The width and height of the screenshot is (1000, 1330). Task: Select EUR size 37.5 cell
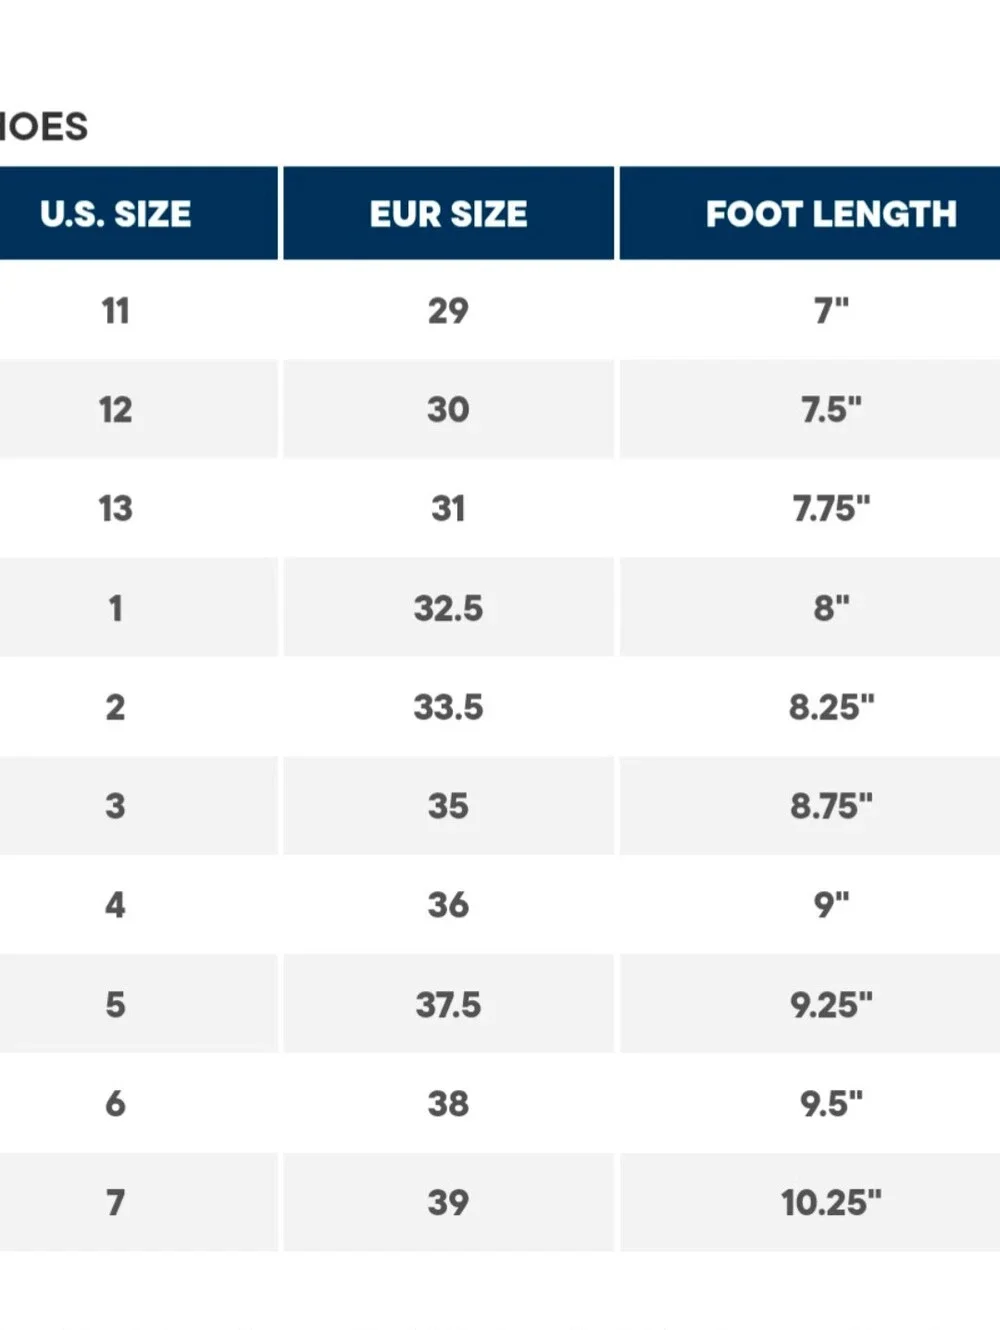coord(448,1003)
